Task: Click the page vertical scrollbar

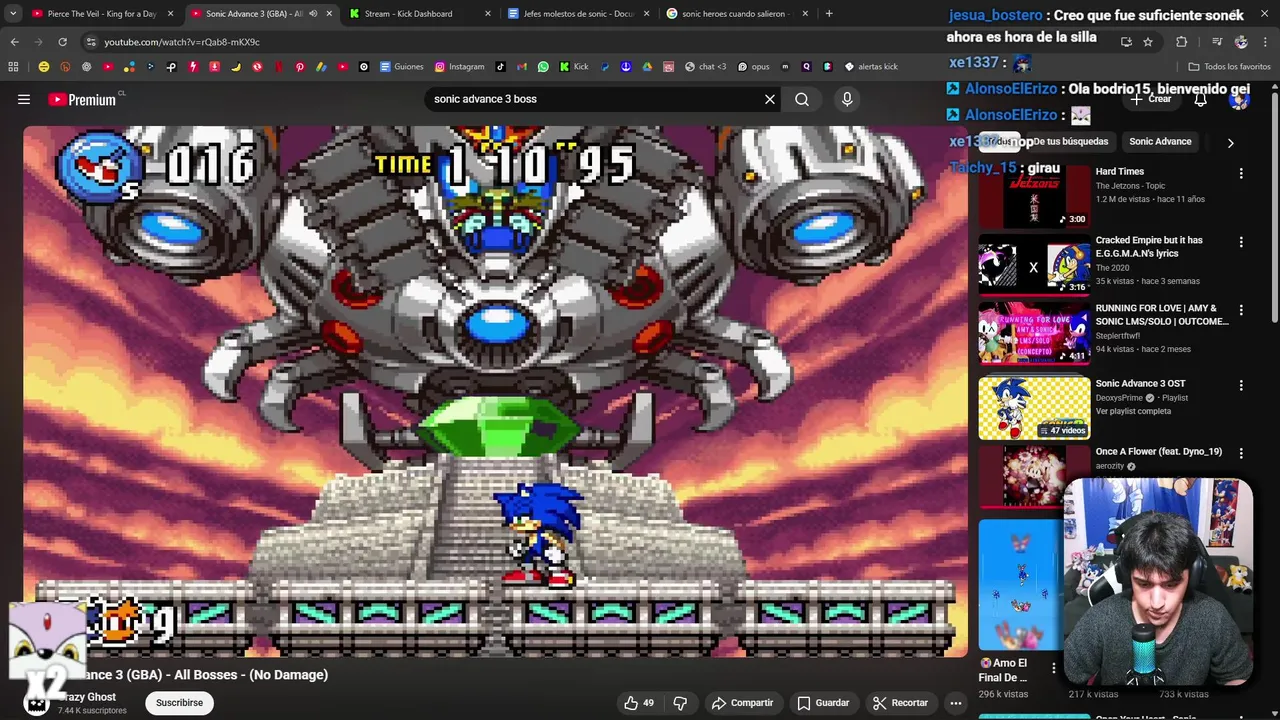Action: coord(1274,205)
